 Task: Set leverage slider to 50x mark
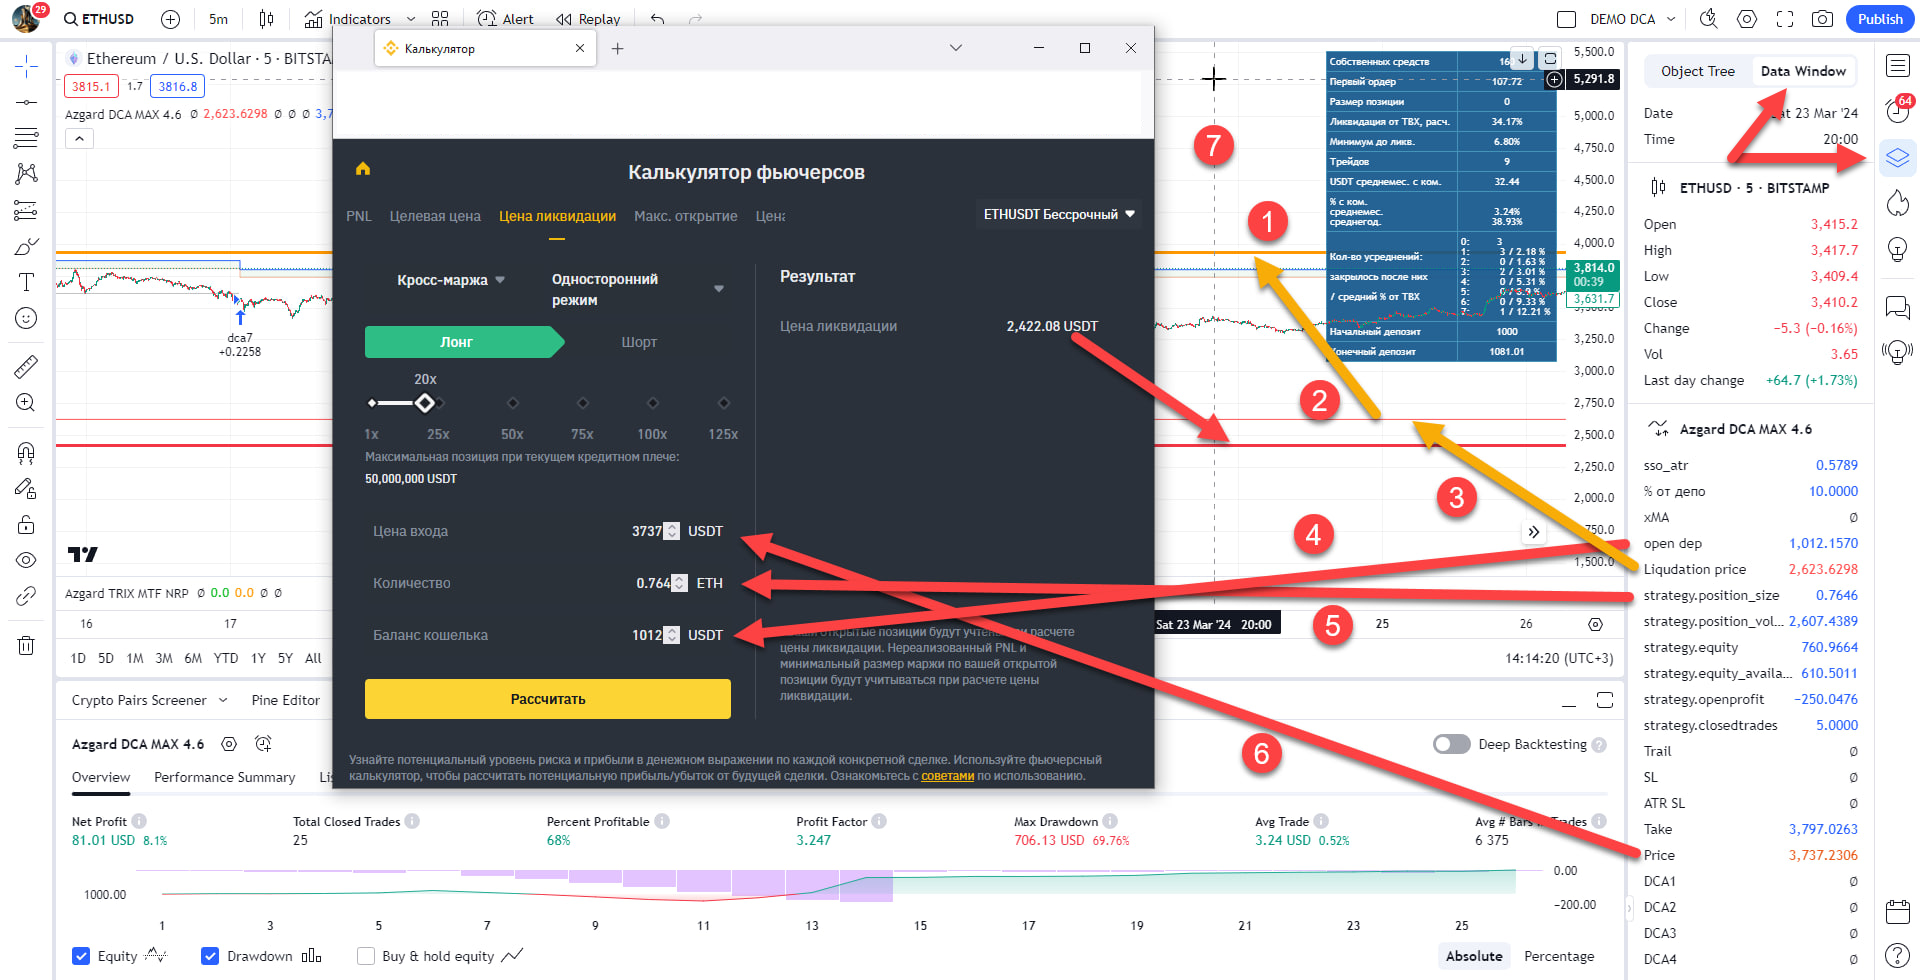[x=512, y=403]
